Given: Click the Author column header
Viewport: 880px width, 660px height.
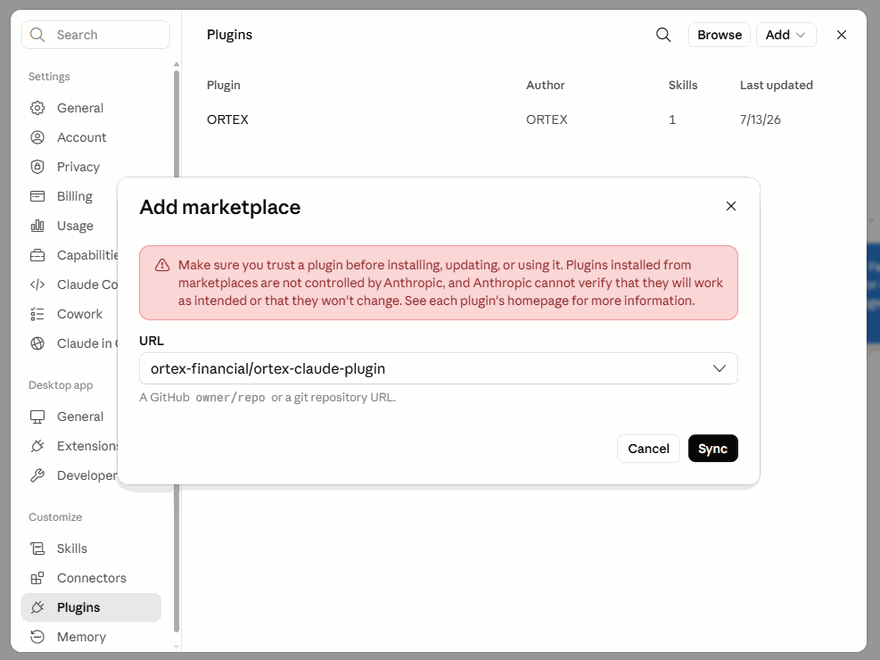Looking at the screenshot, I should click(x=545, y=85).
